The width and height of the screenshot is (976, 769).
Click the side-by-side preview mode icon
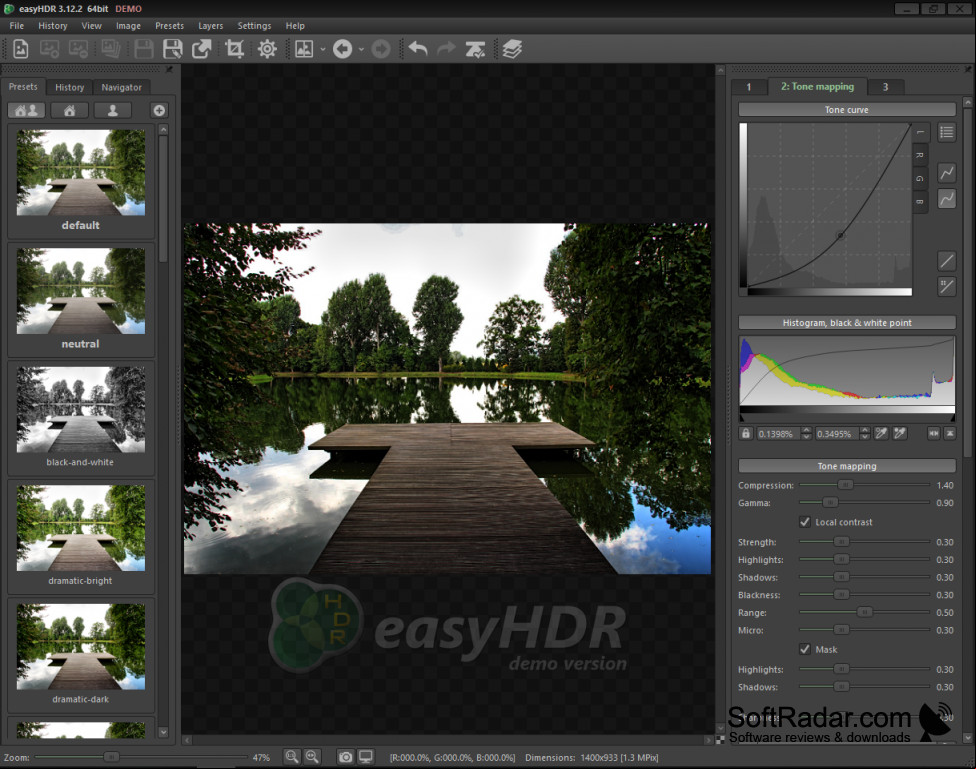tap(304, 49)
